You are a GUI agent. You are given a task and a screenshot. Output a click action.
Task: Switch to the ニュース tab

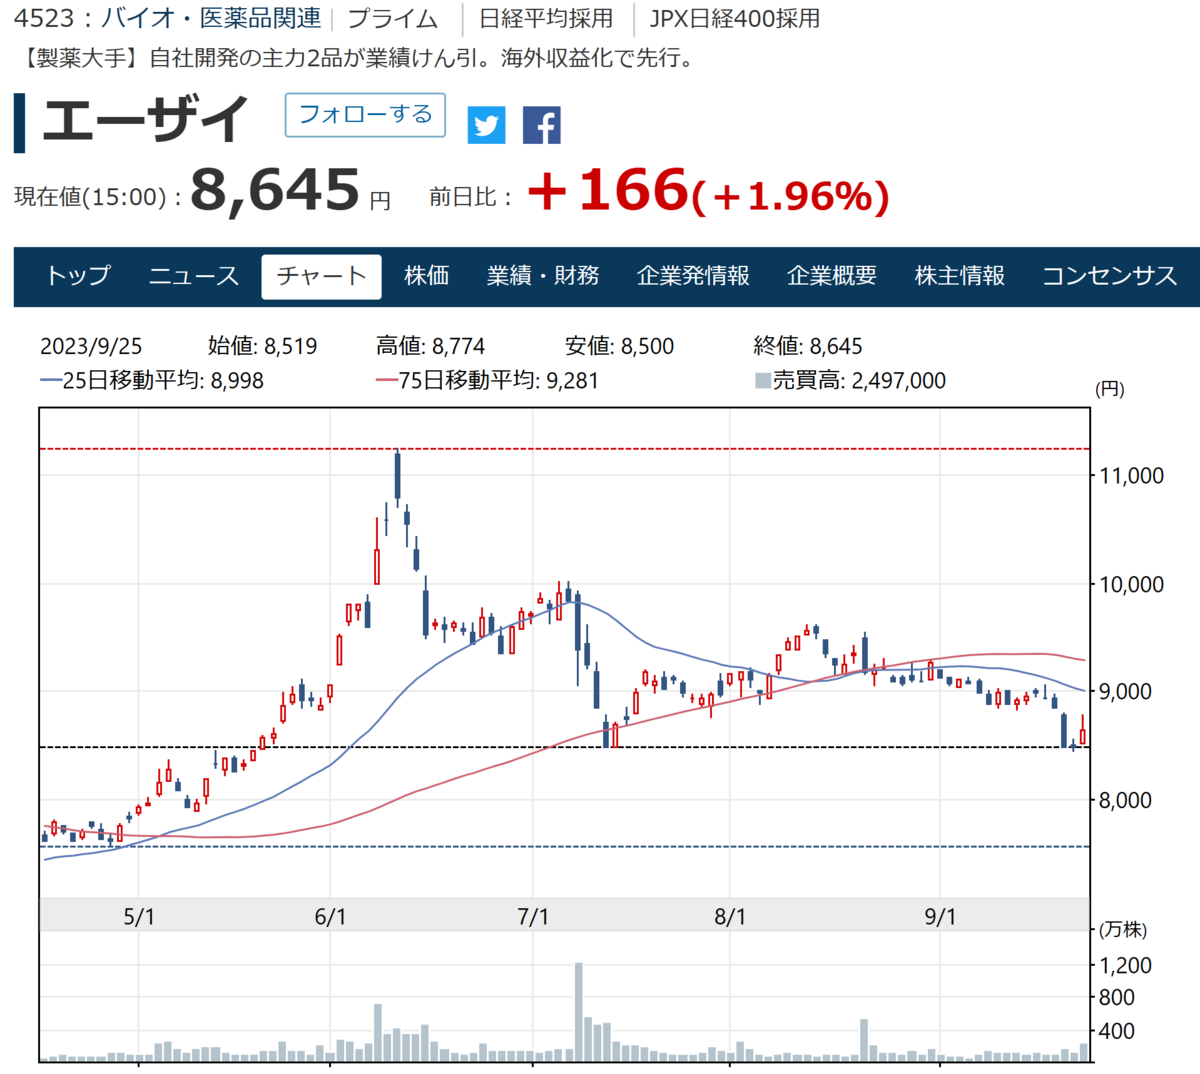click(194, 276)
